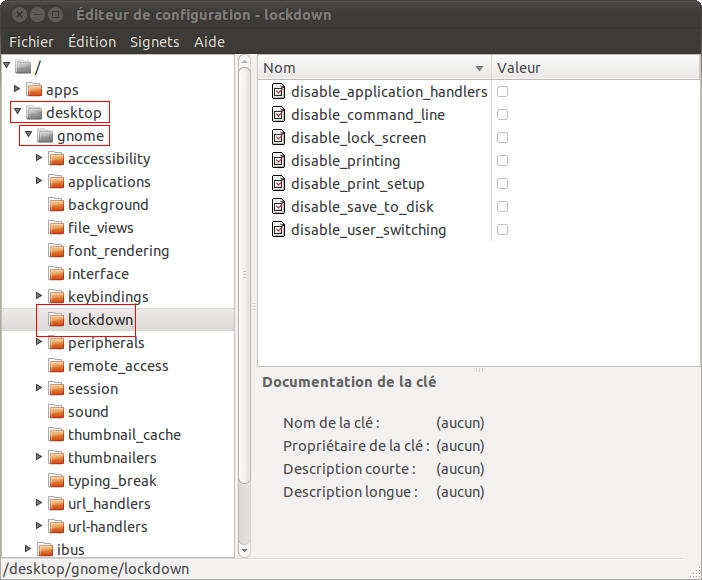Expand the peripherals folder arrow
The image size is (702, 580).
coord(39,342)
